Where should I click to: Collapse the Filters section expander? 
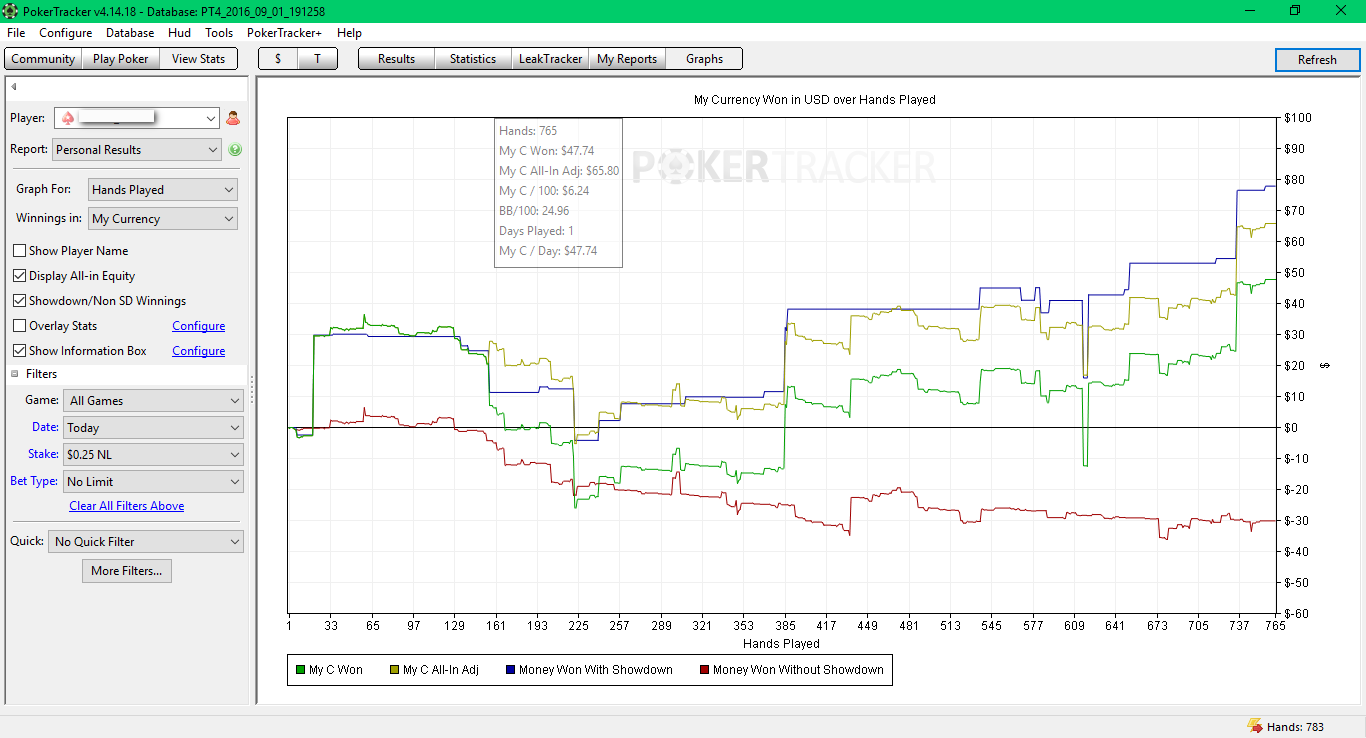[15, 374]
